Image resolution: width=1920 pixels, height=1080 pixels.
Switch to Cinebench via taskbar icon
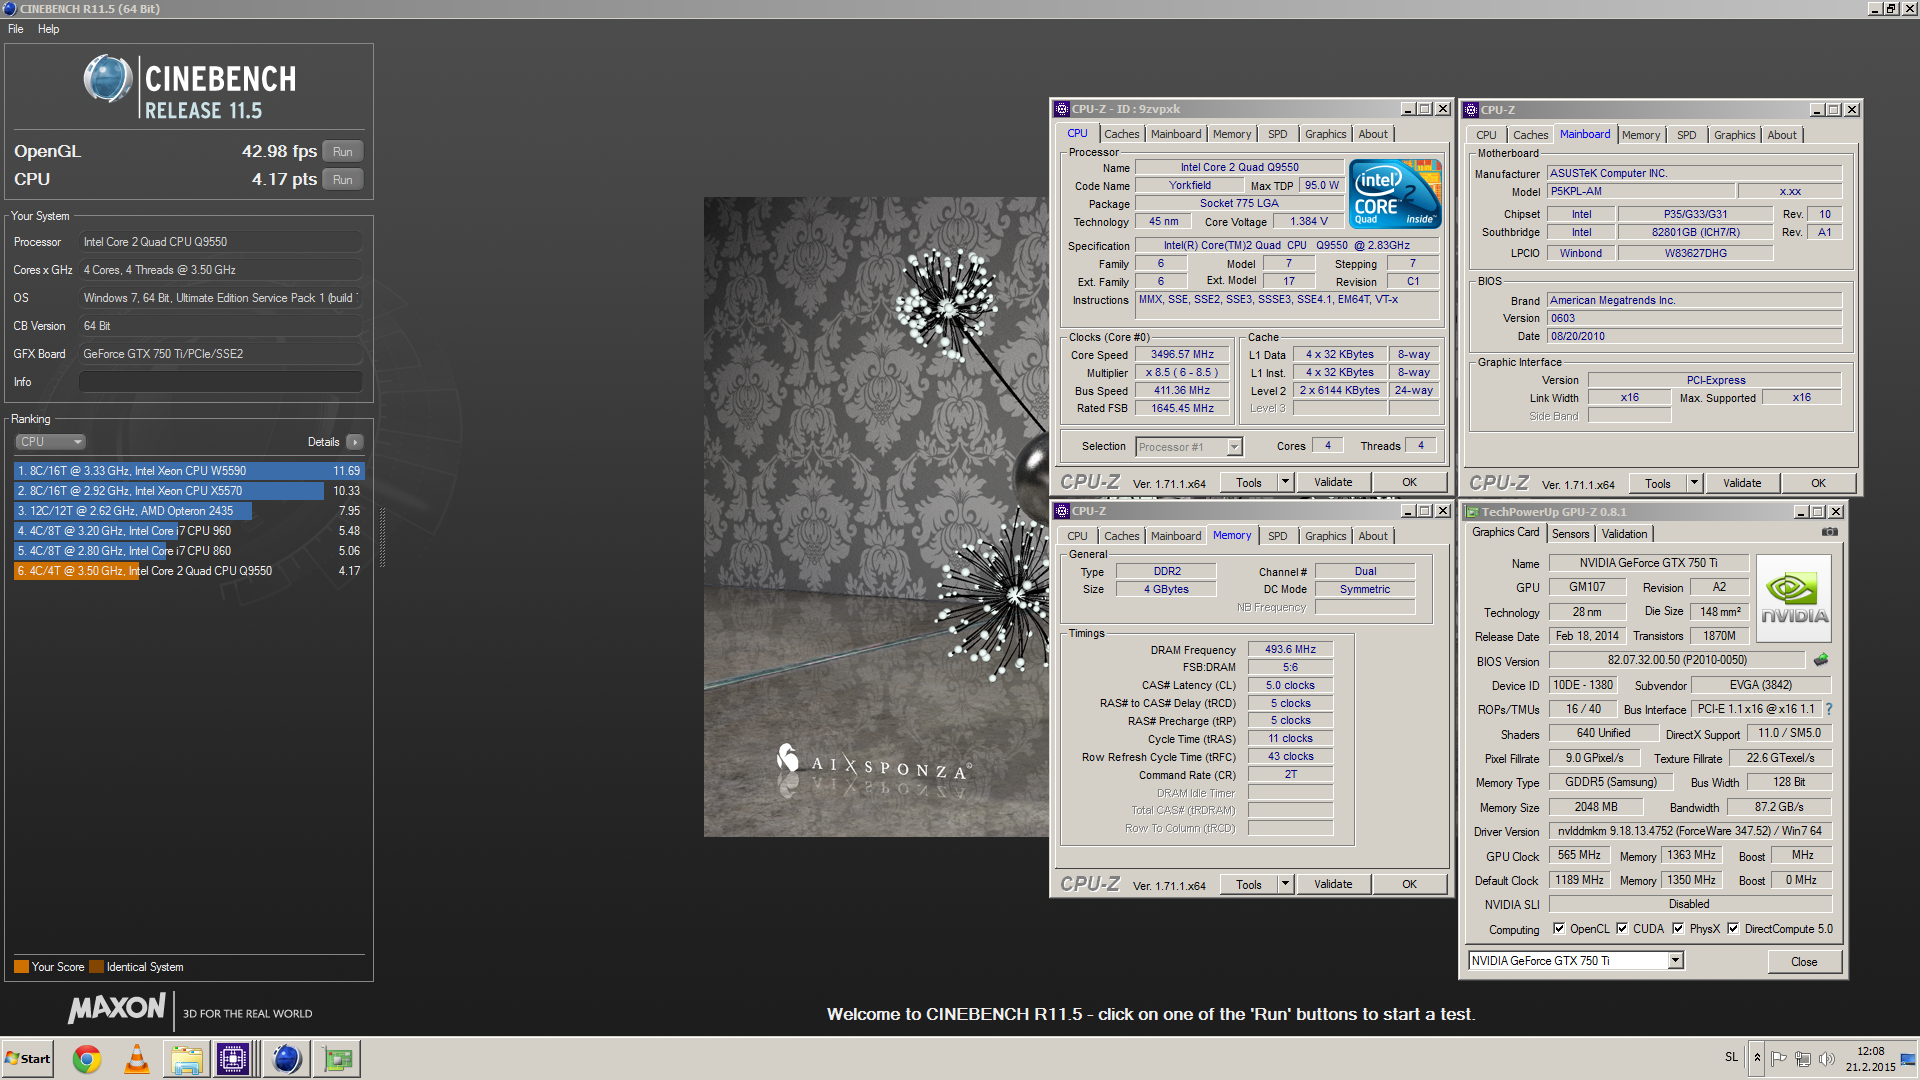tap(287, 1059)
